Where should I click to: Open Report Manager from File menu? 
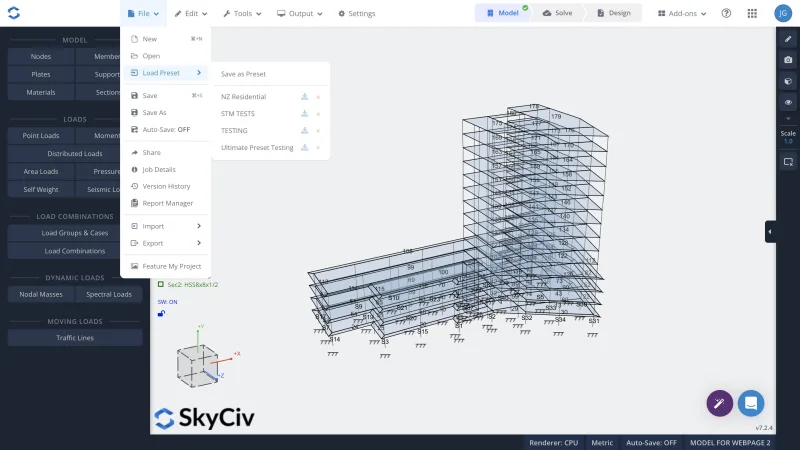(166, 203)
